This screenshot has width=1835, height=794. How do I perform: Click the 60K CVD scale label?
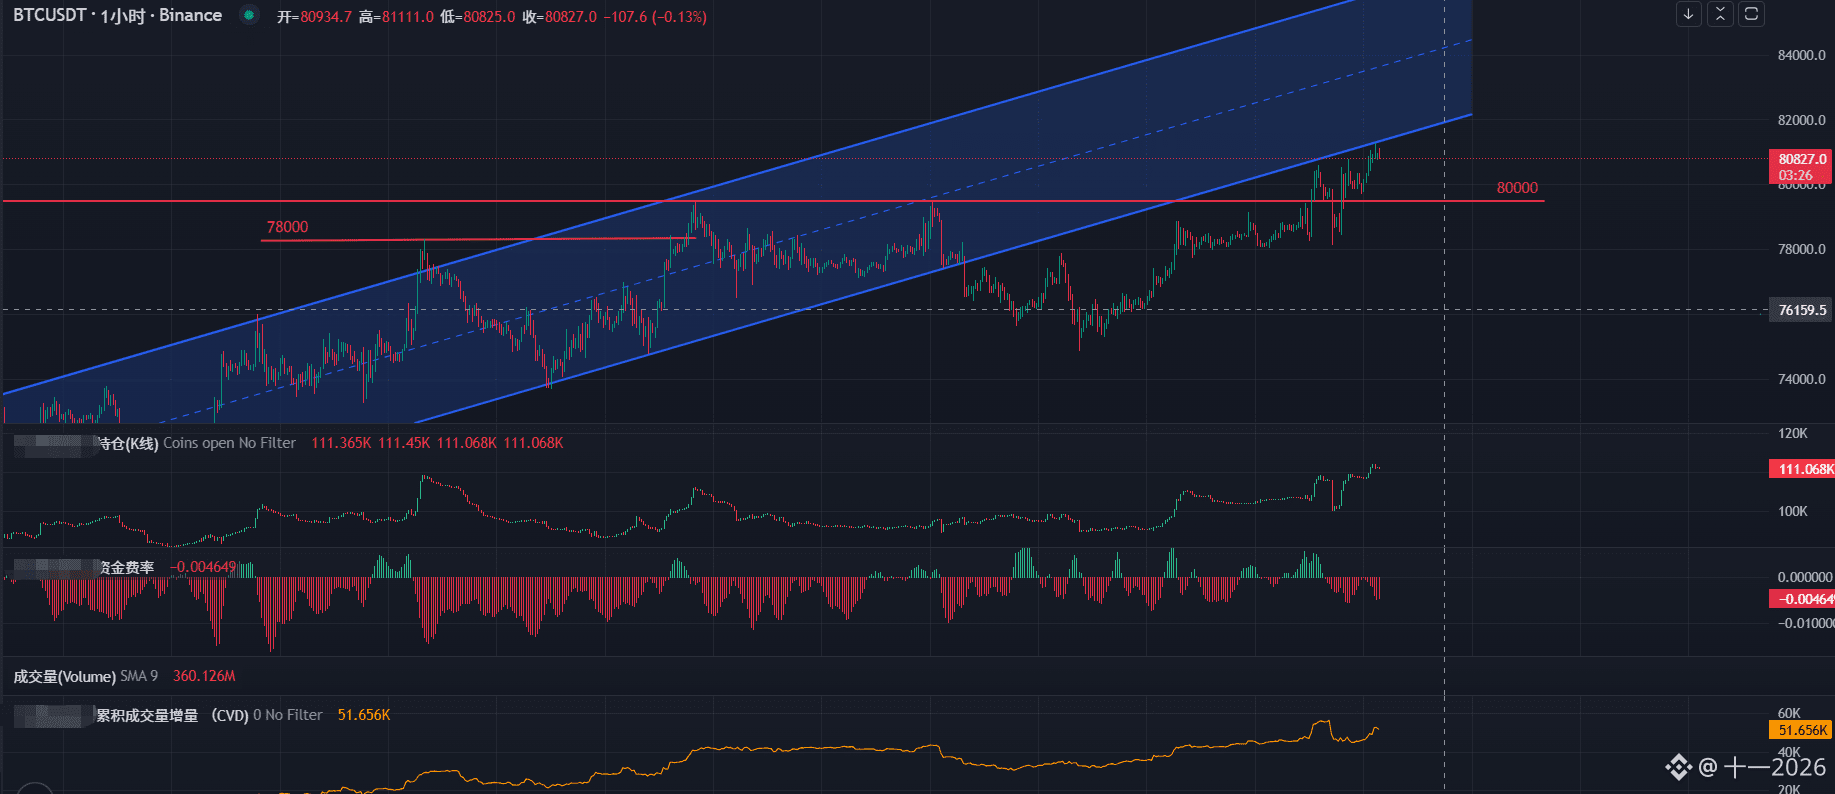coord(1789,713)
